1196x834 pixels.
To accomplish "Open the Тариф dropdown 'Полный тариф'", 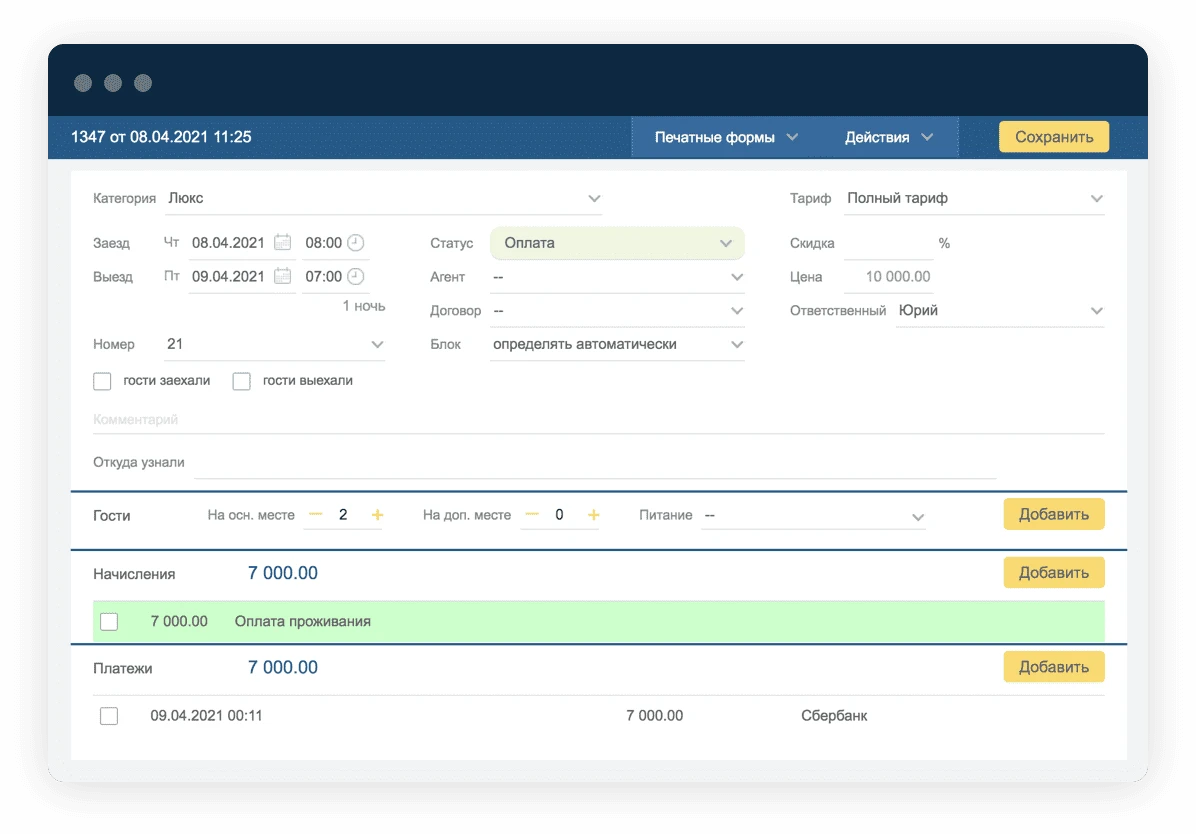I will [974, 198].
